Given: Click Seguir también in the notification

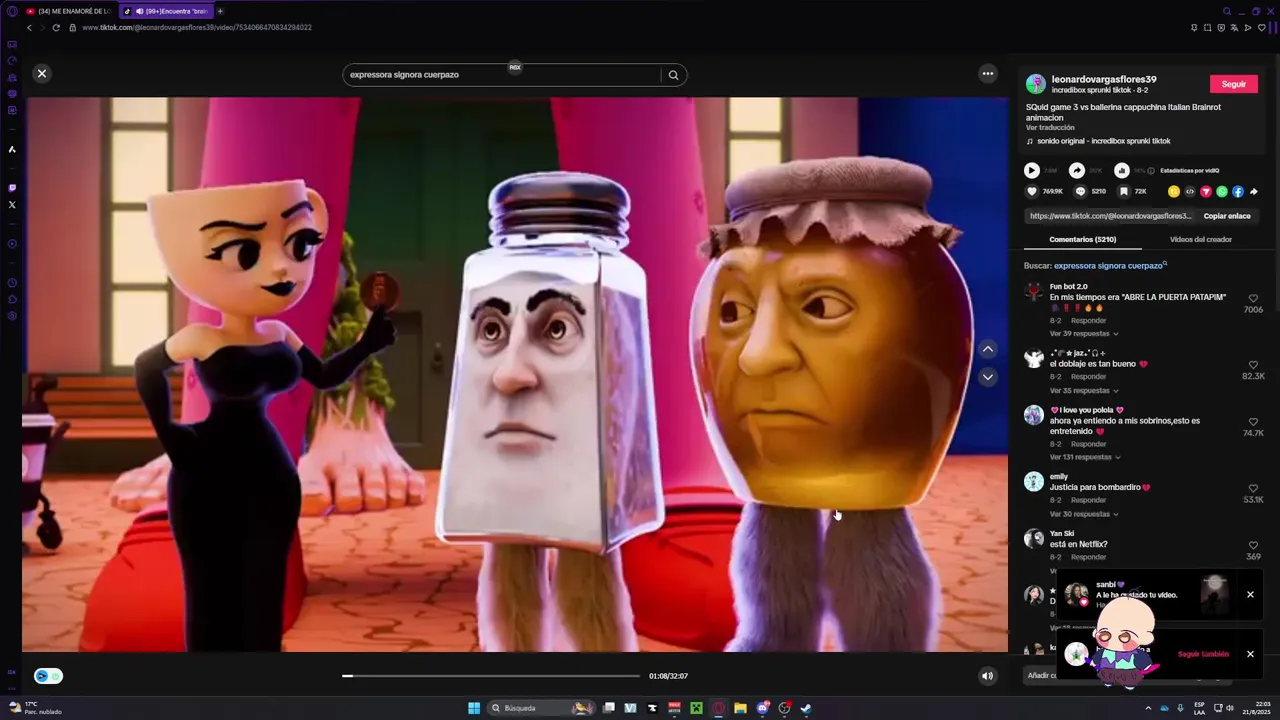Looking at the screenshot, I should pos(1203,654).
